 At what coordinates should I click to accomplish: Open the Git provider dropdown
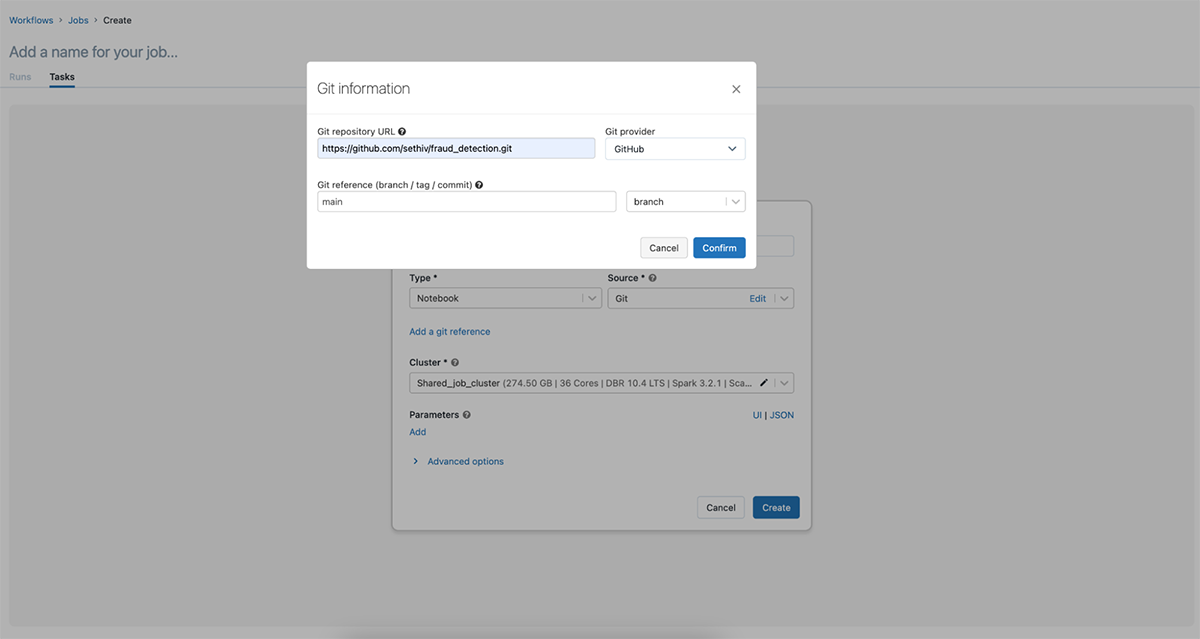675,149
